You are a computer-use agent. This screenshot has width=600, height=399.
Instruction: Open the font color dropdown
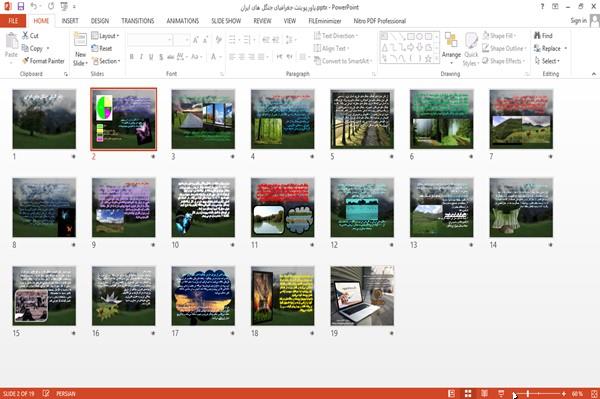(221, 57)
